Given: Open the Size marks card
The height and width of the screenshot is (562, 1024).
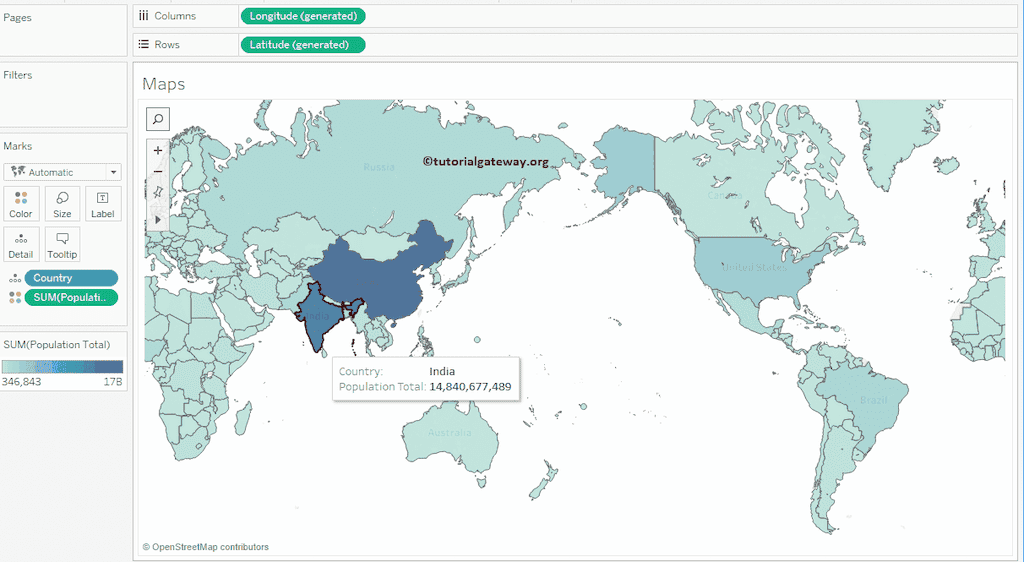Looking at the screenshot, I should [62, 204].
